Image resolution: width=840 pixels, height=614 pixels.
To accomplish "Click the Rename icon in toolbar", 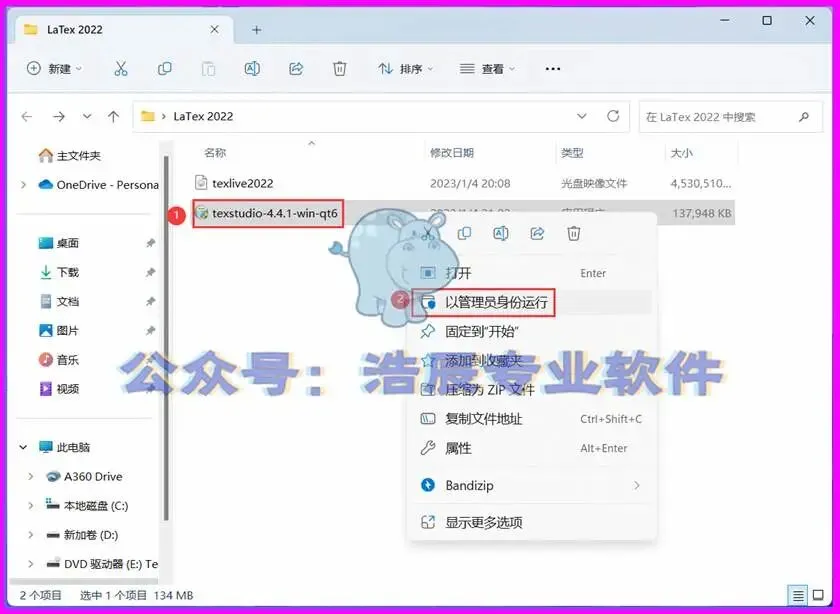I will (252, 69).
